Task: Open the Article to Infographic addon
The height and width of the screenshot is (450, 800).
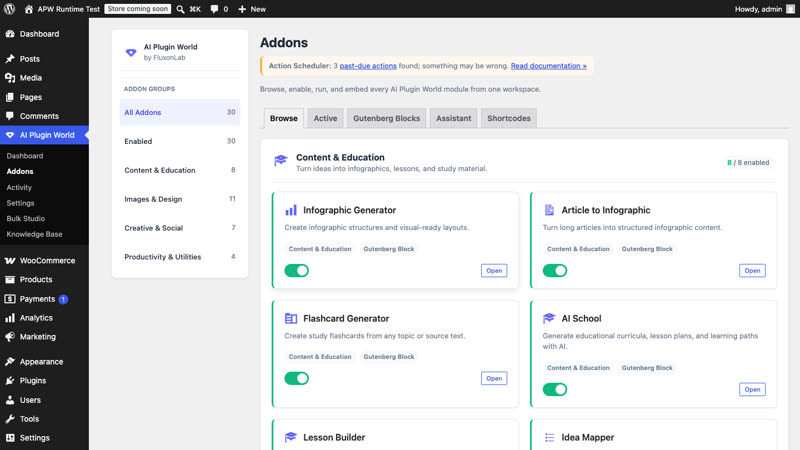Action: 752,271
